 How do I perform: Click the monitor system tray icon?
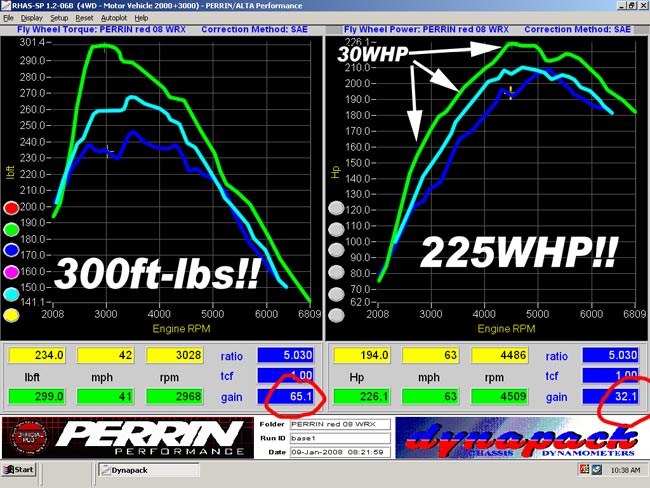[x=597, y=469]
